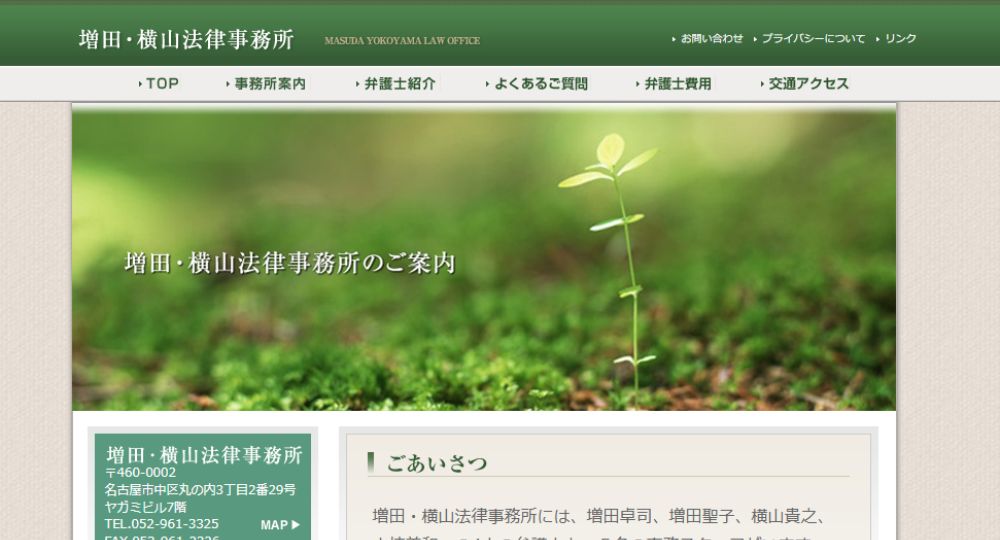The width and height of the screenshot is (1000, 540).
Task: Open the プライバシーについて privacy link
Action: click(x=812, y=39)
